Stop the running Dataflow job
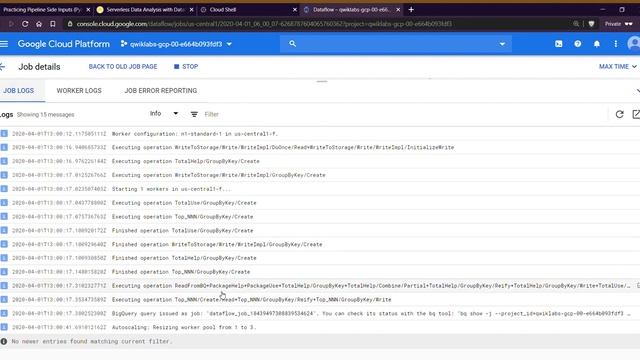 (186, 67)
